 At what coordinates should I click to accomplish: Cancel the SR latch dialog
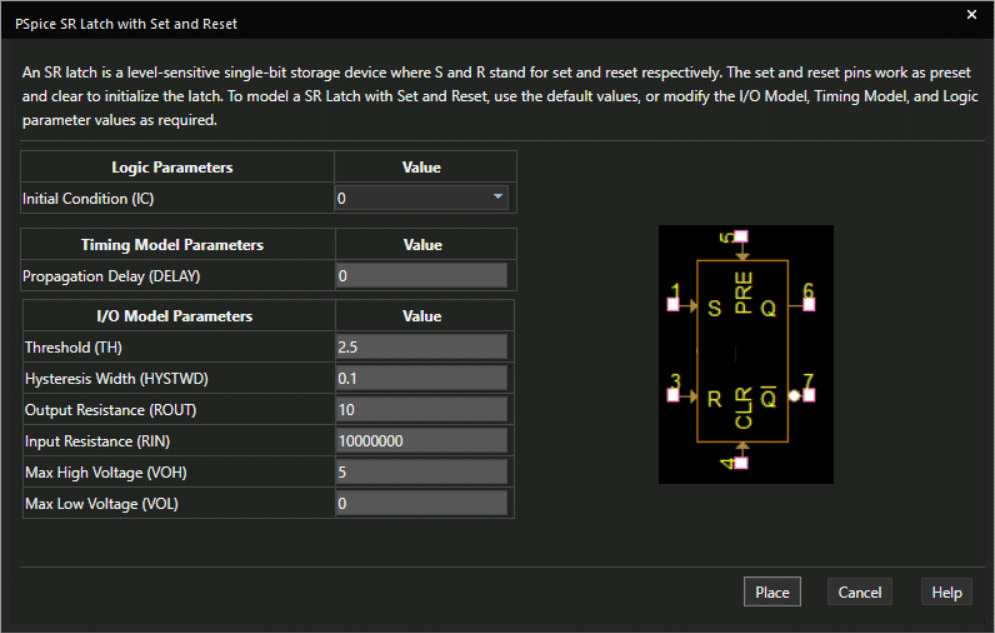pos(859,591)
